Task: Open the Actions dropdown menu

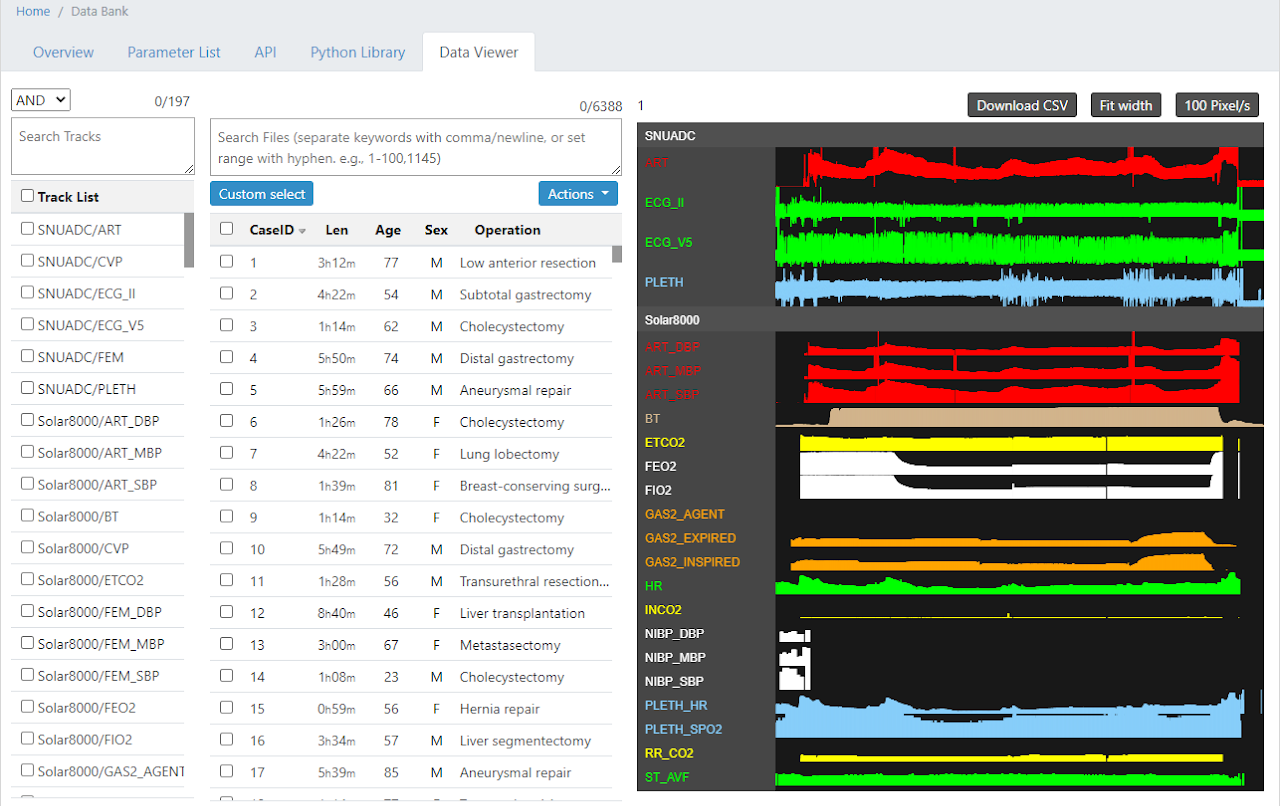Action: pos(578,194)
